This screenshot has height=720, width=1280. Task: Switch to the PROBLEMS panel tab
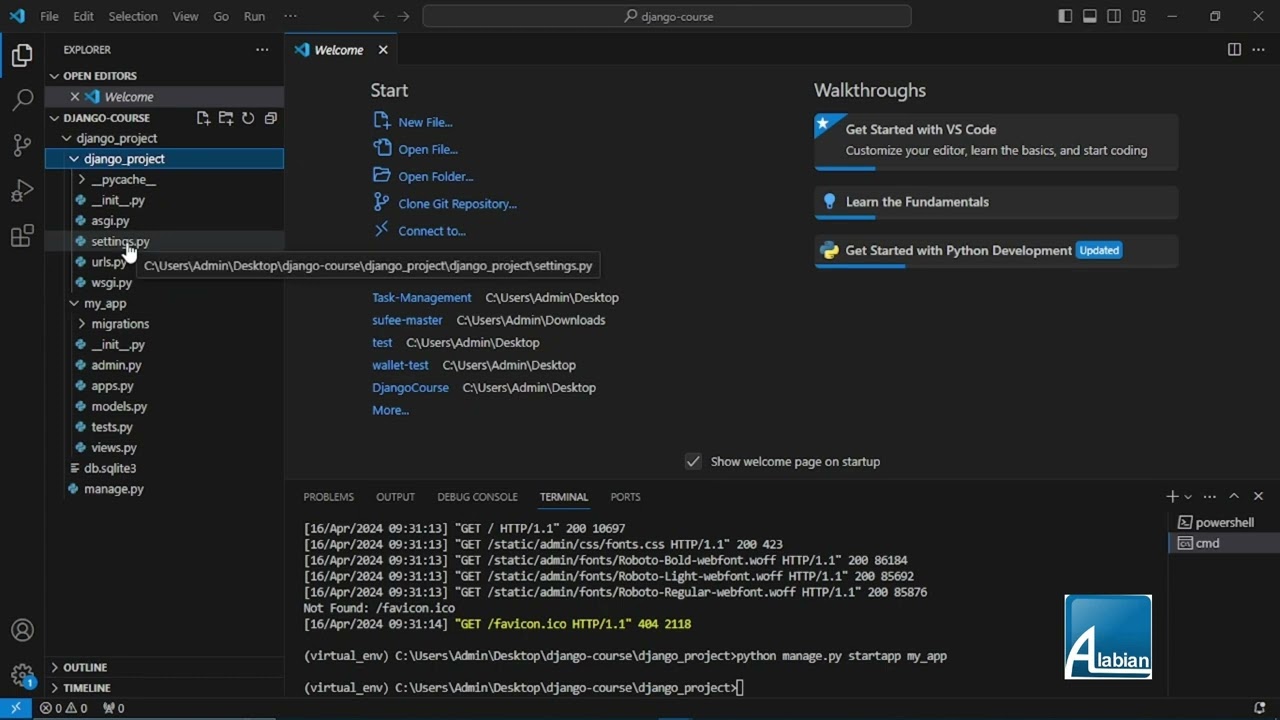(328, 497)
